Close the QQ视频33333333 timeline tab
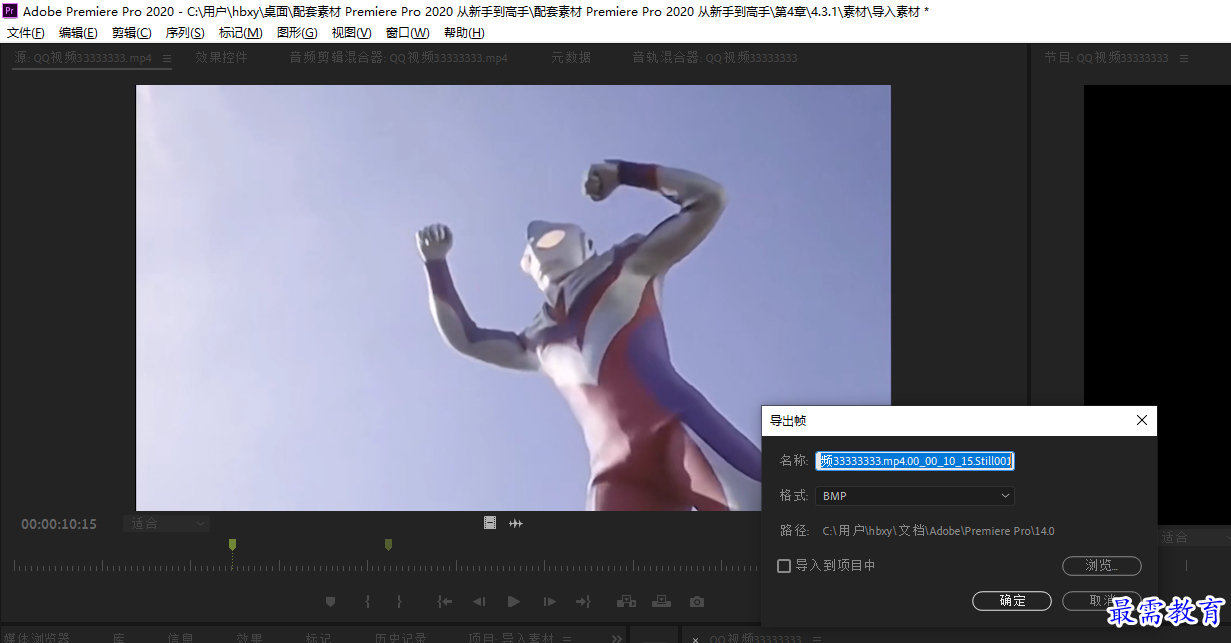The height and width of the screenshot is (643, 1231). [696, 639]
